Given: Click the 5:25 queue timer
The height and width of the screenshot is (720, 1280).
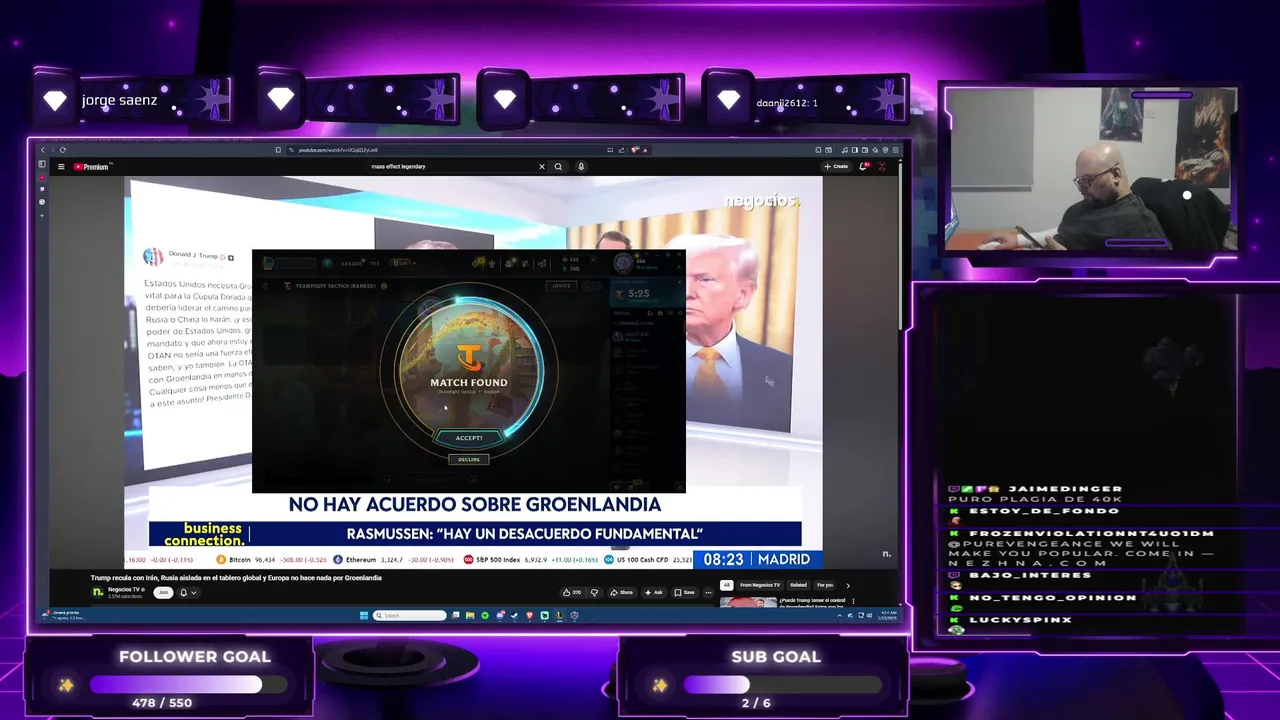Looking at the screenshot, I should [638, 294].
